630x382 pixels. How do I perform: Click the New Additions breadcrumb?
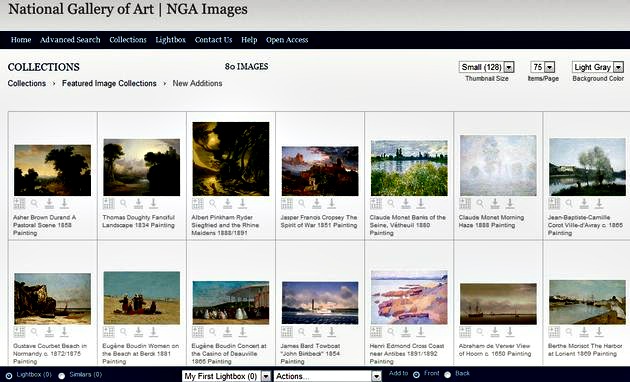(197, 83)
